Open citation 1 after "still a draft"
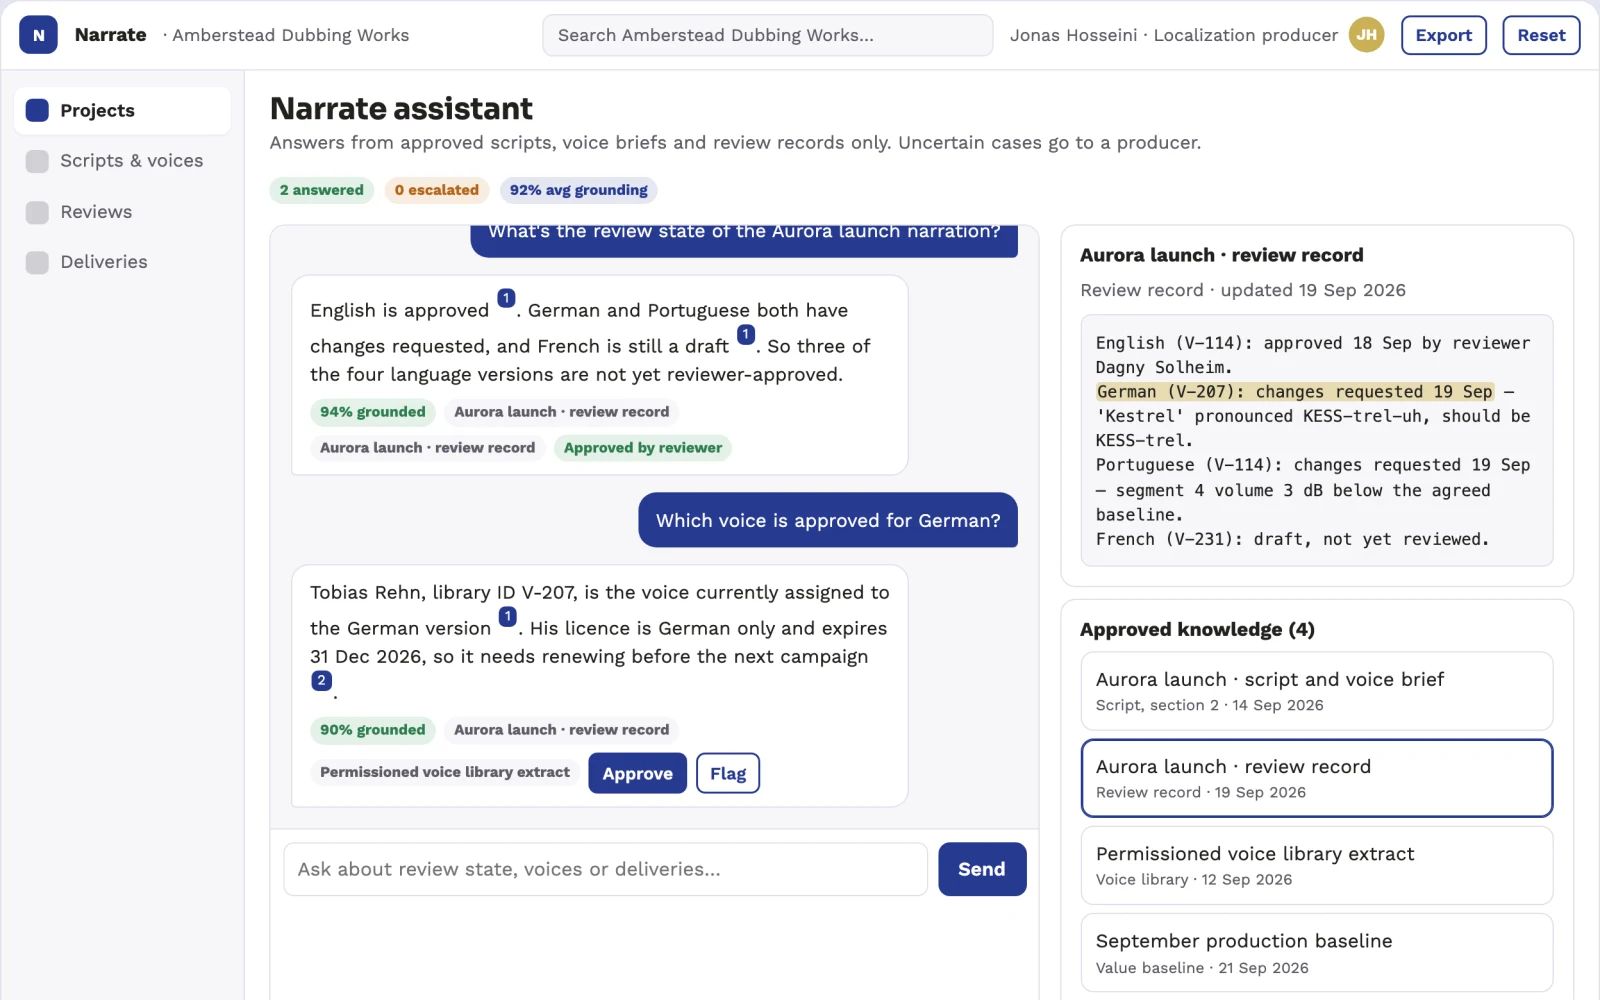The width and height of the screenshot is (1600, 1000). pyautogui.click(x=746, y=334)
